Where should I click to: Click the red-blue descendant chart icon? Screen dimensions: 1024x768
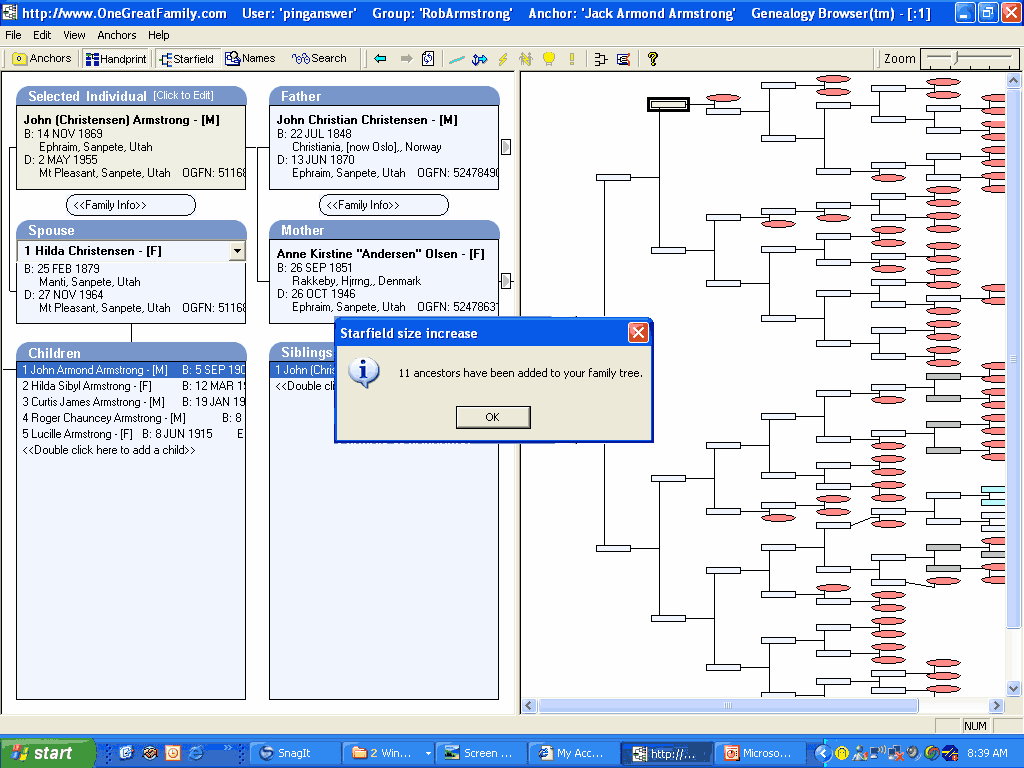point(624,59)
